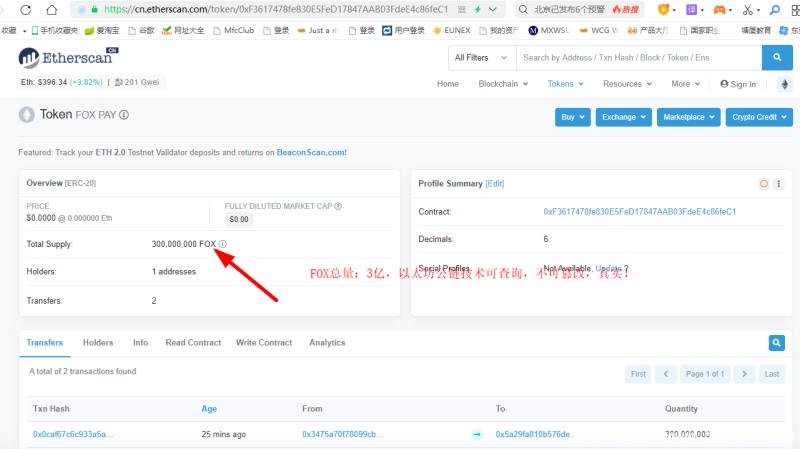Click the next page arrow
800x449 pixels.
(x=744, y=374)
